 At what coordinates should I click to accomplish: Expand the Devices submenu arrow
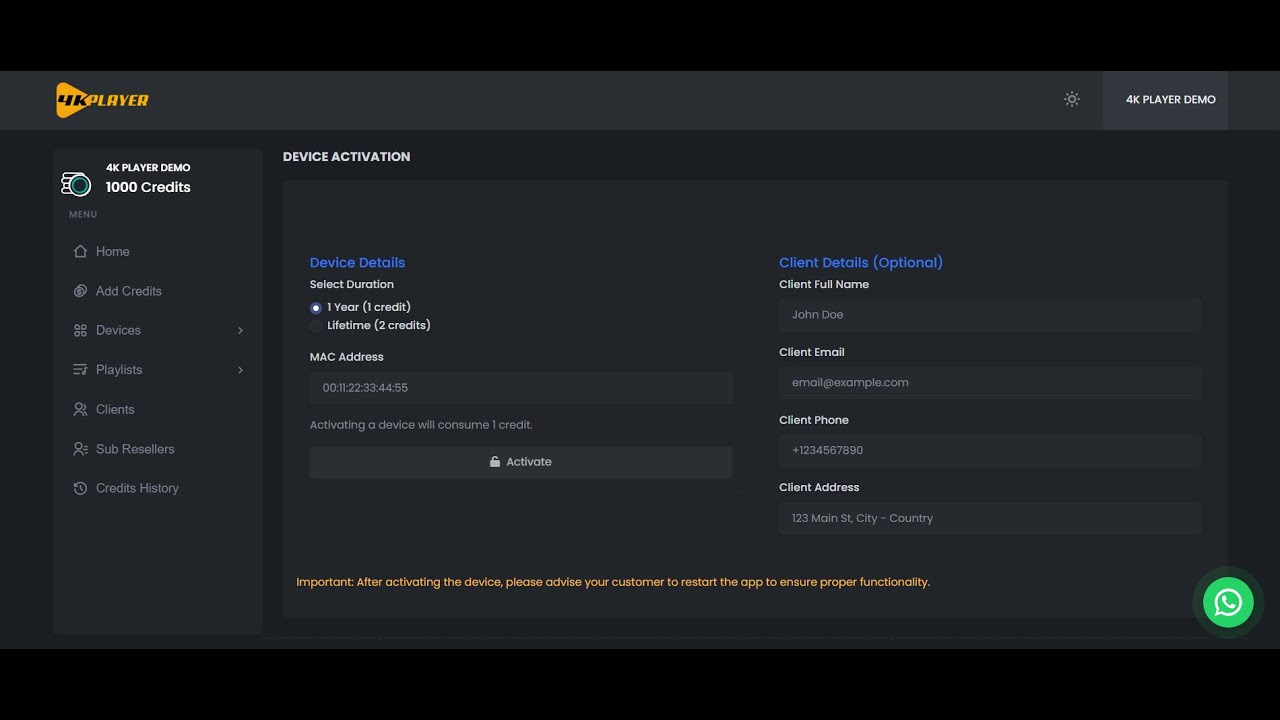[x=240, y=330]
